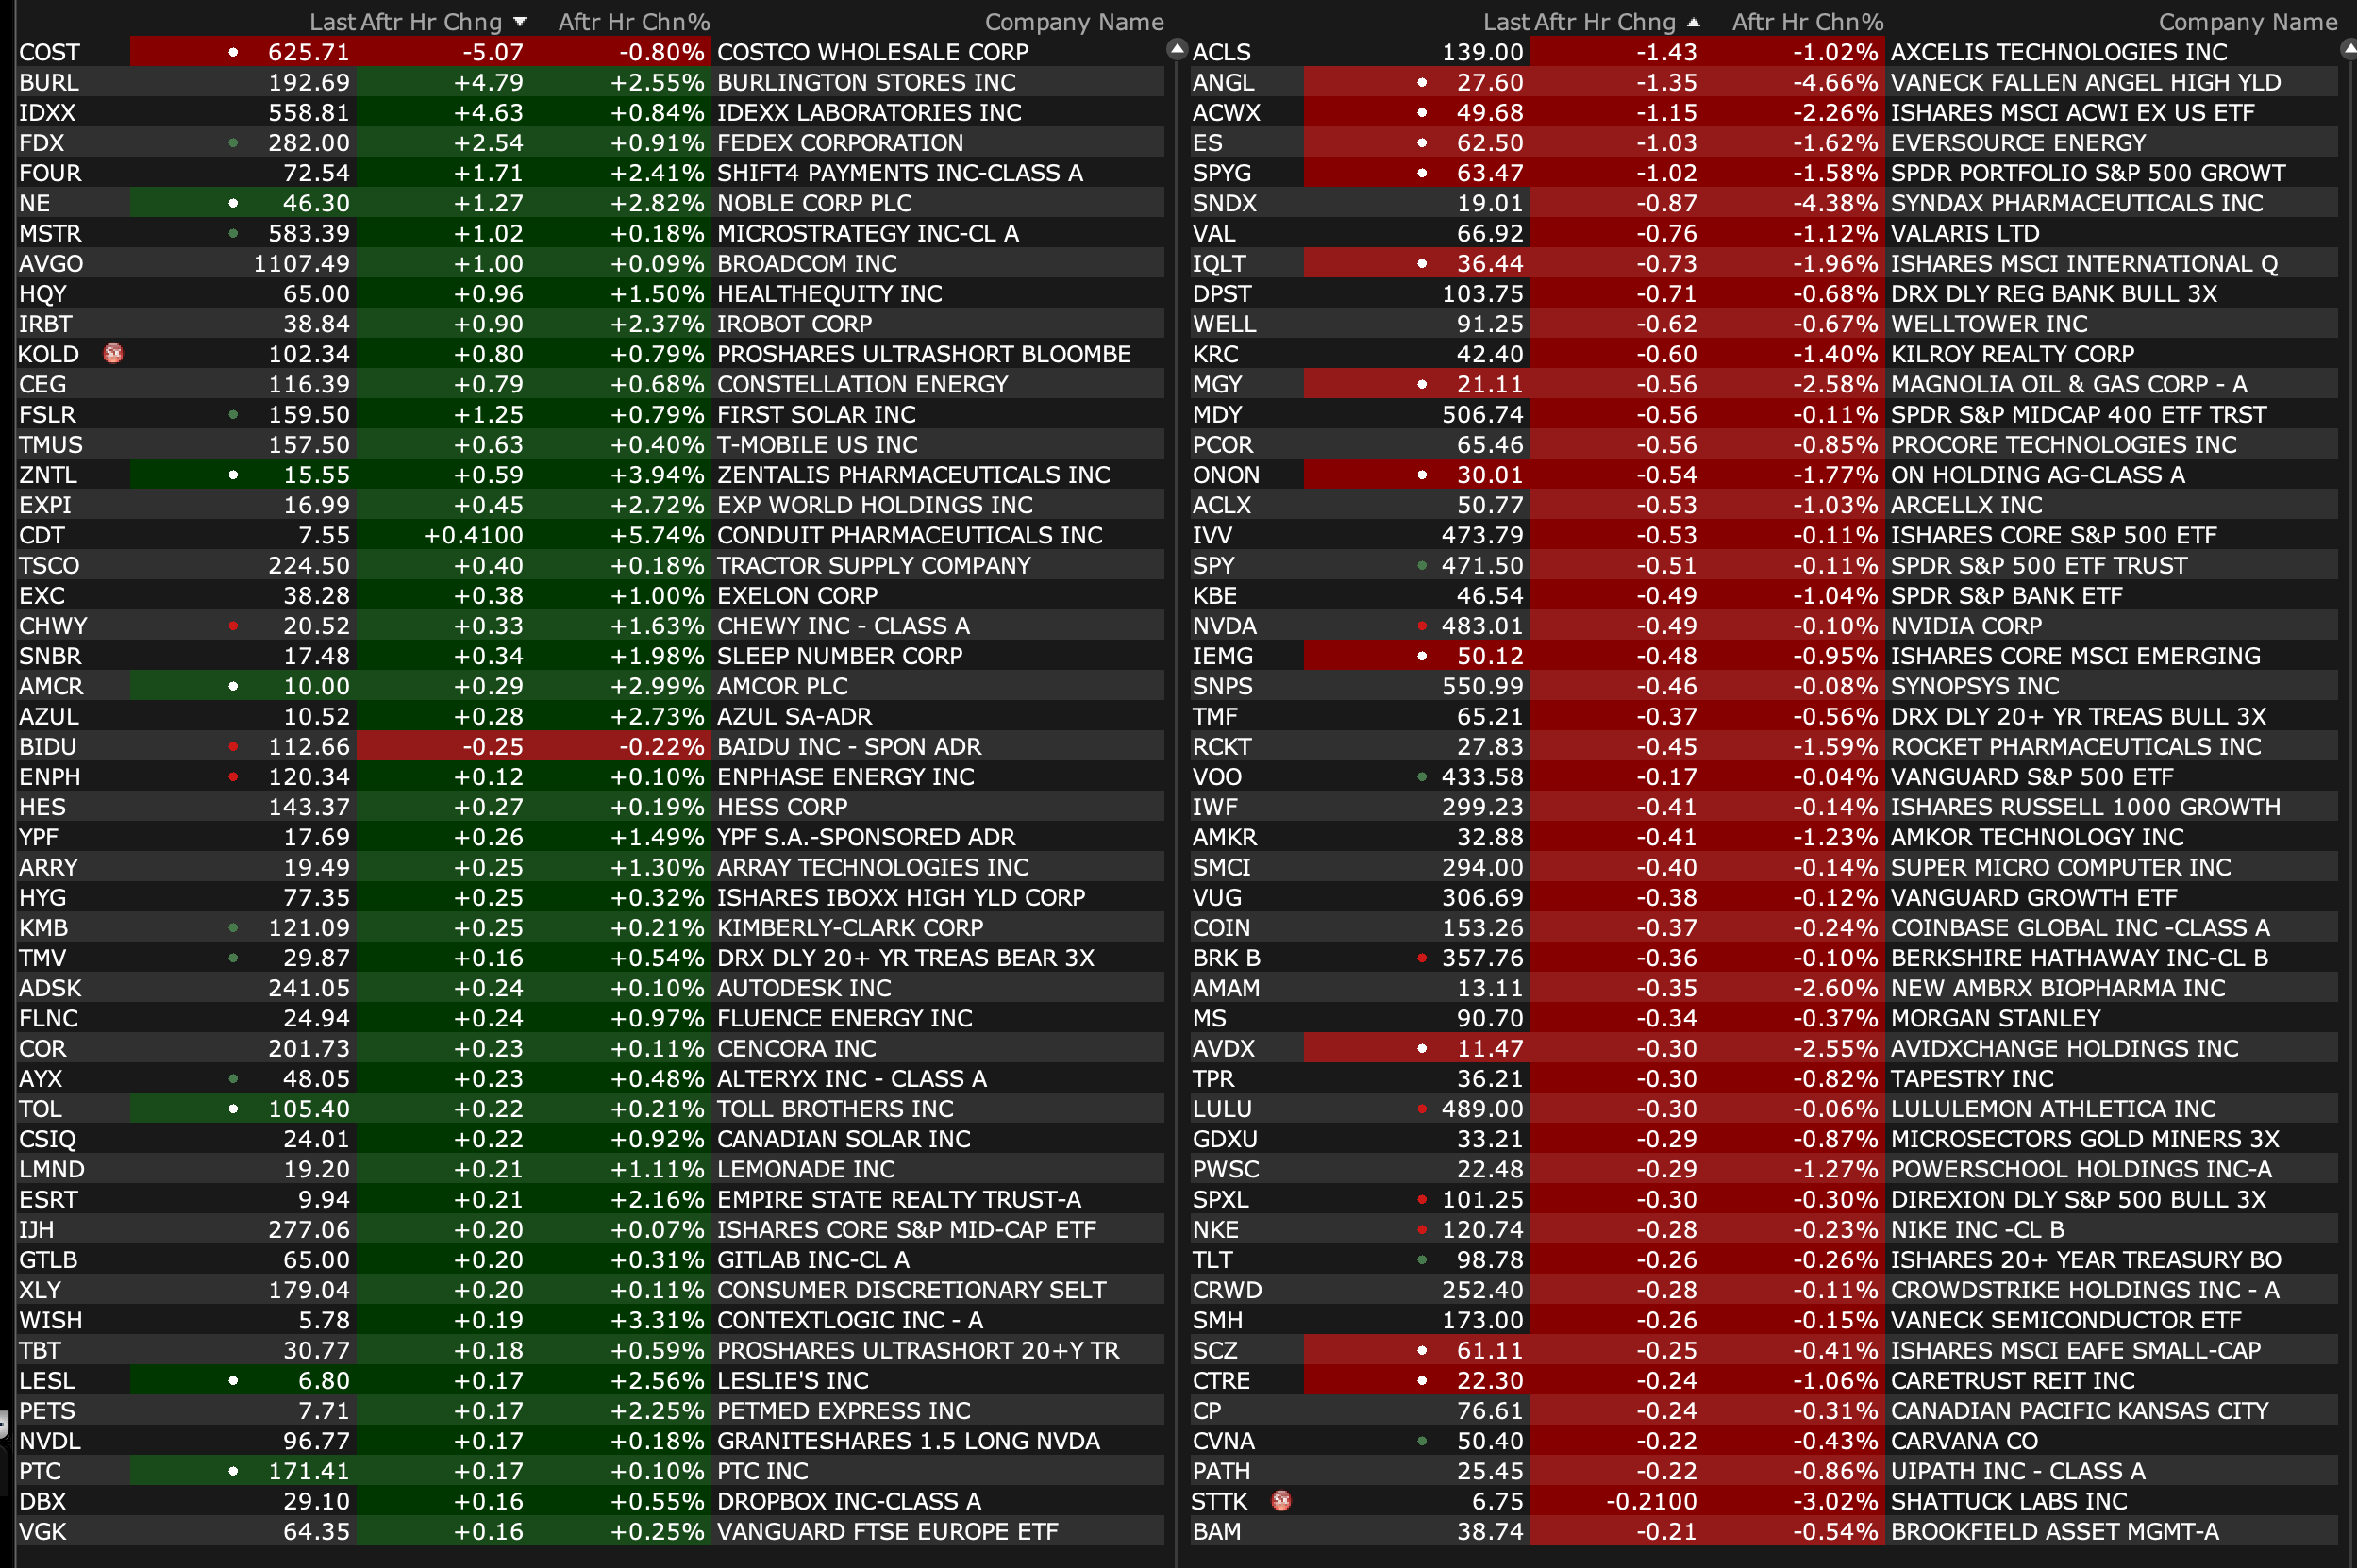This screenshot has width=2357, height=1568.
Task: Click the white dot in COST row
Action: click(233, 52)
